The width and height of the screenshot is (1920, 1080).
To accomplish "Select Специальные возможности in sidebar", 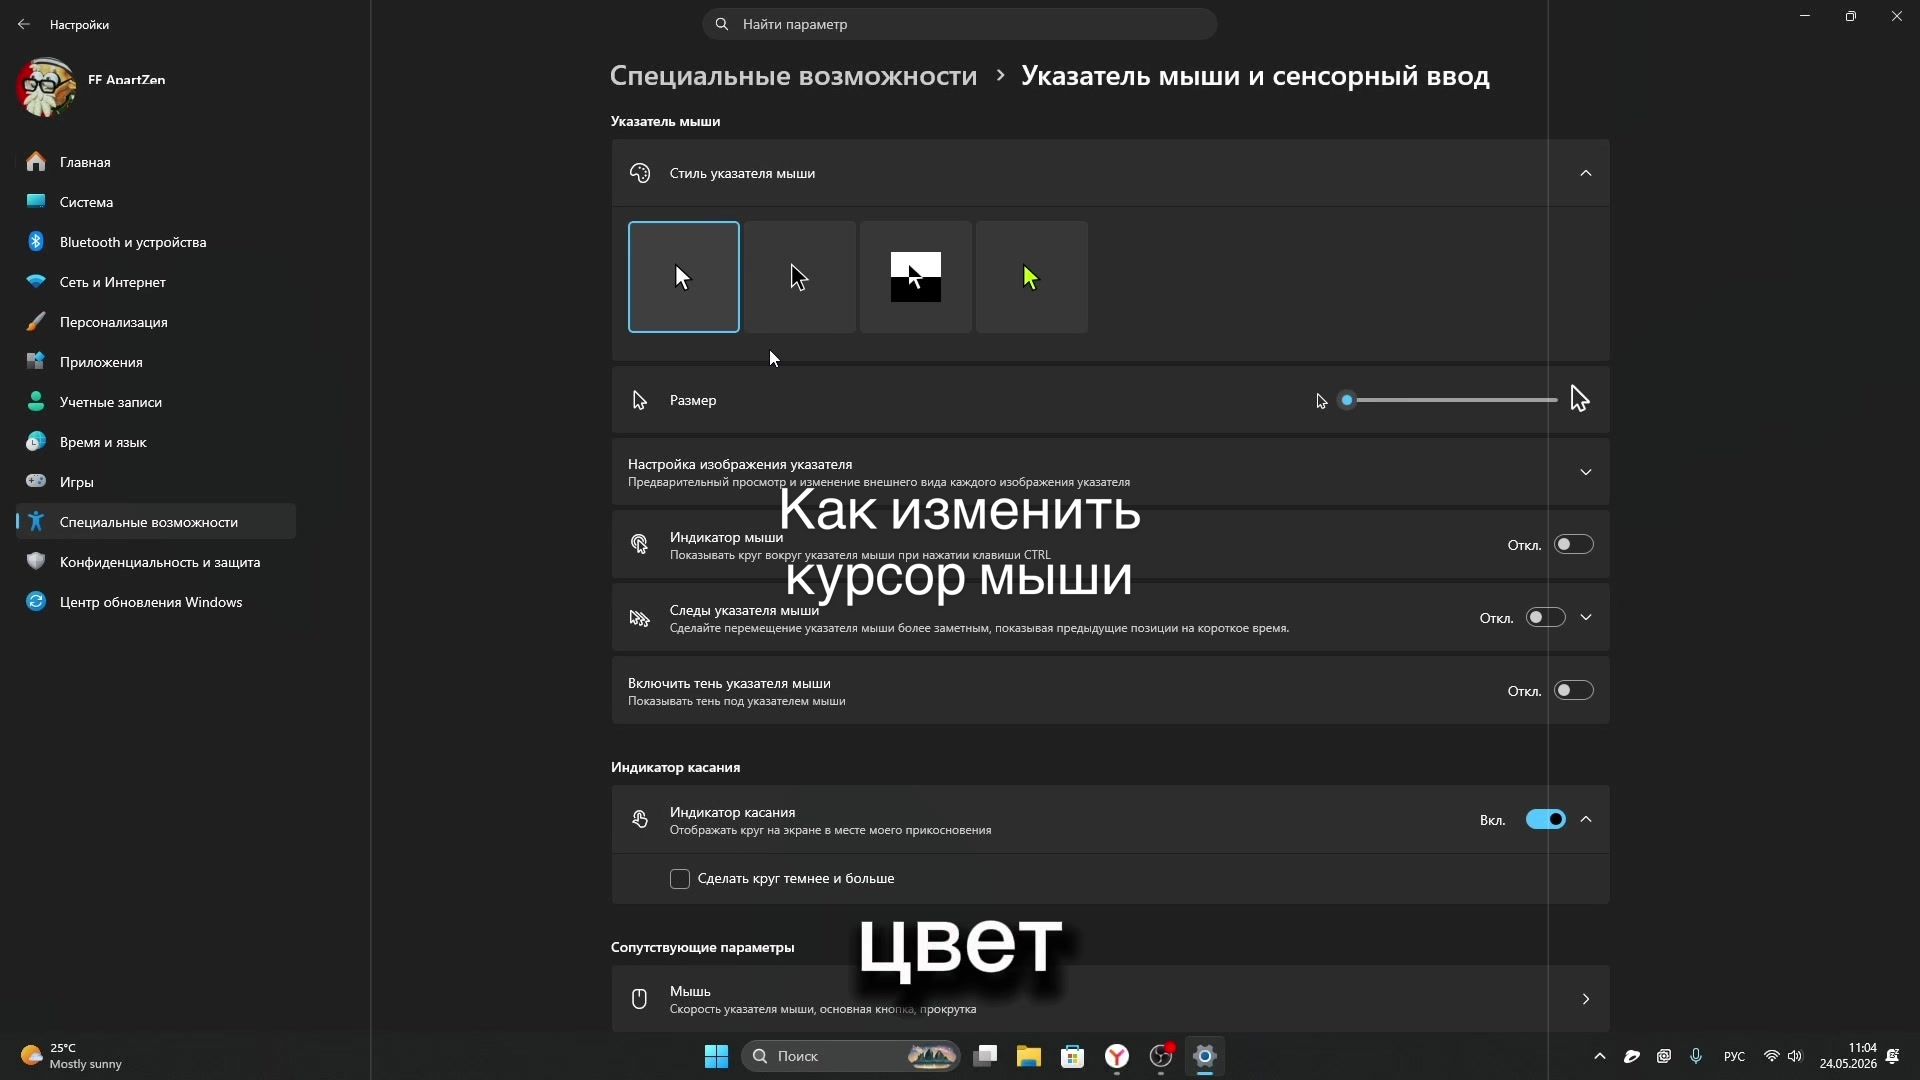I will [156, 522].
